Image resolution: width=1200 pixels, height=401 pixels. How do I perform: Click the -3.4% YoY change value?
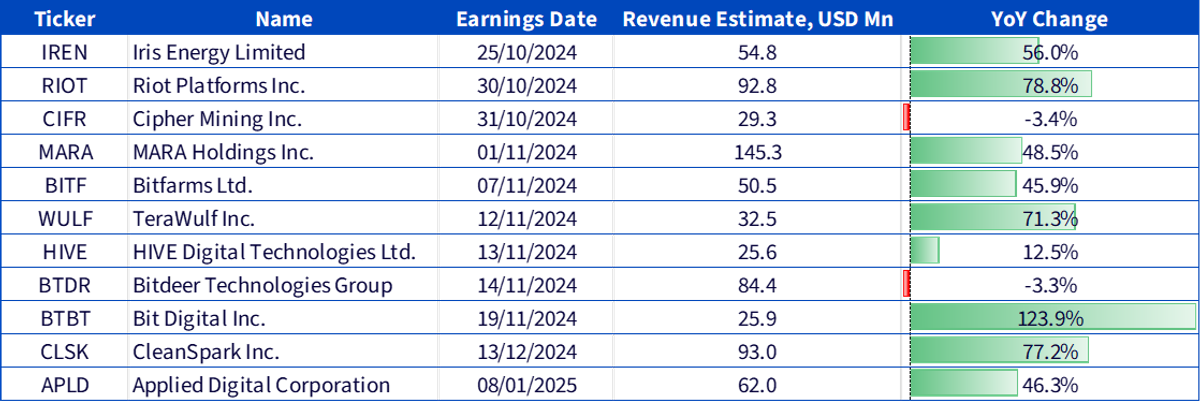coord(1049,119)
